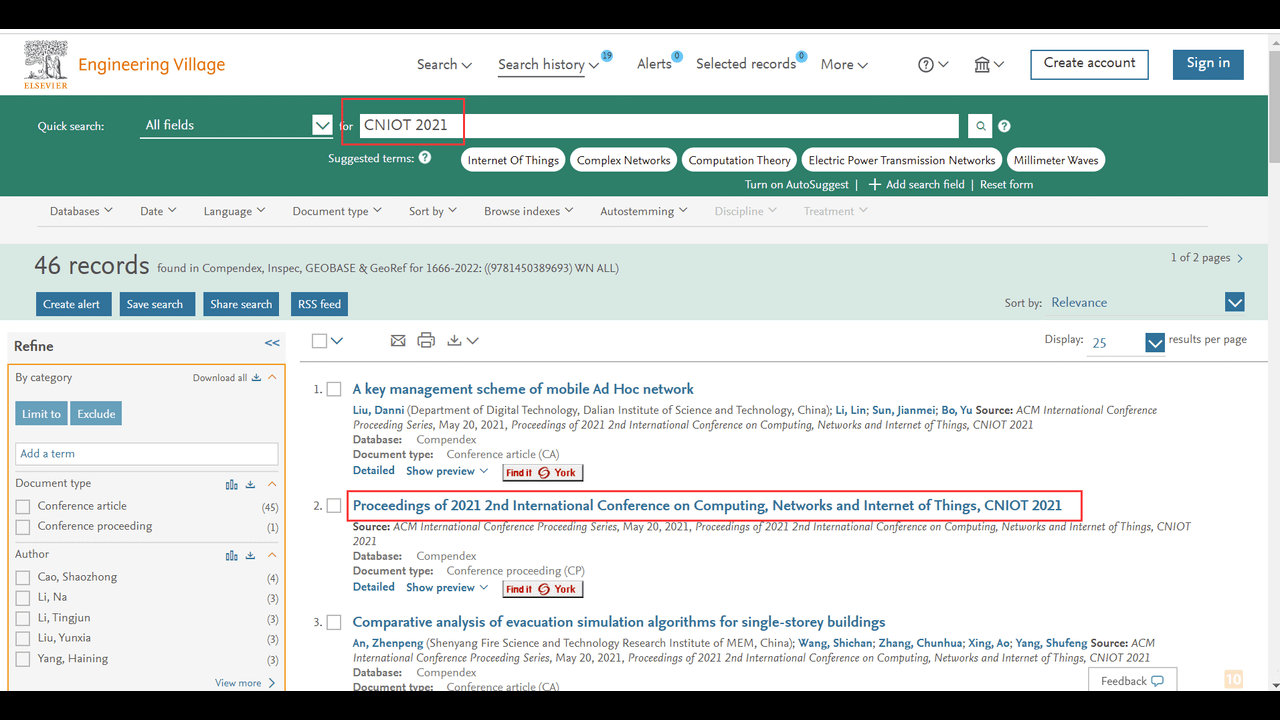Check the Conference proceeding filter
This screenshot has height=720, width=1280.
(x=23, y=527)
